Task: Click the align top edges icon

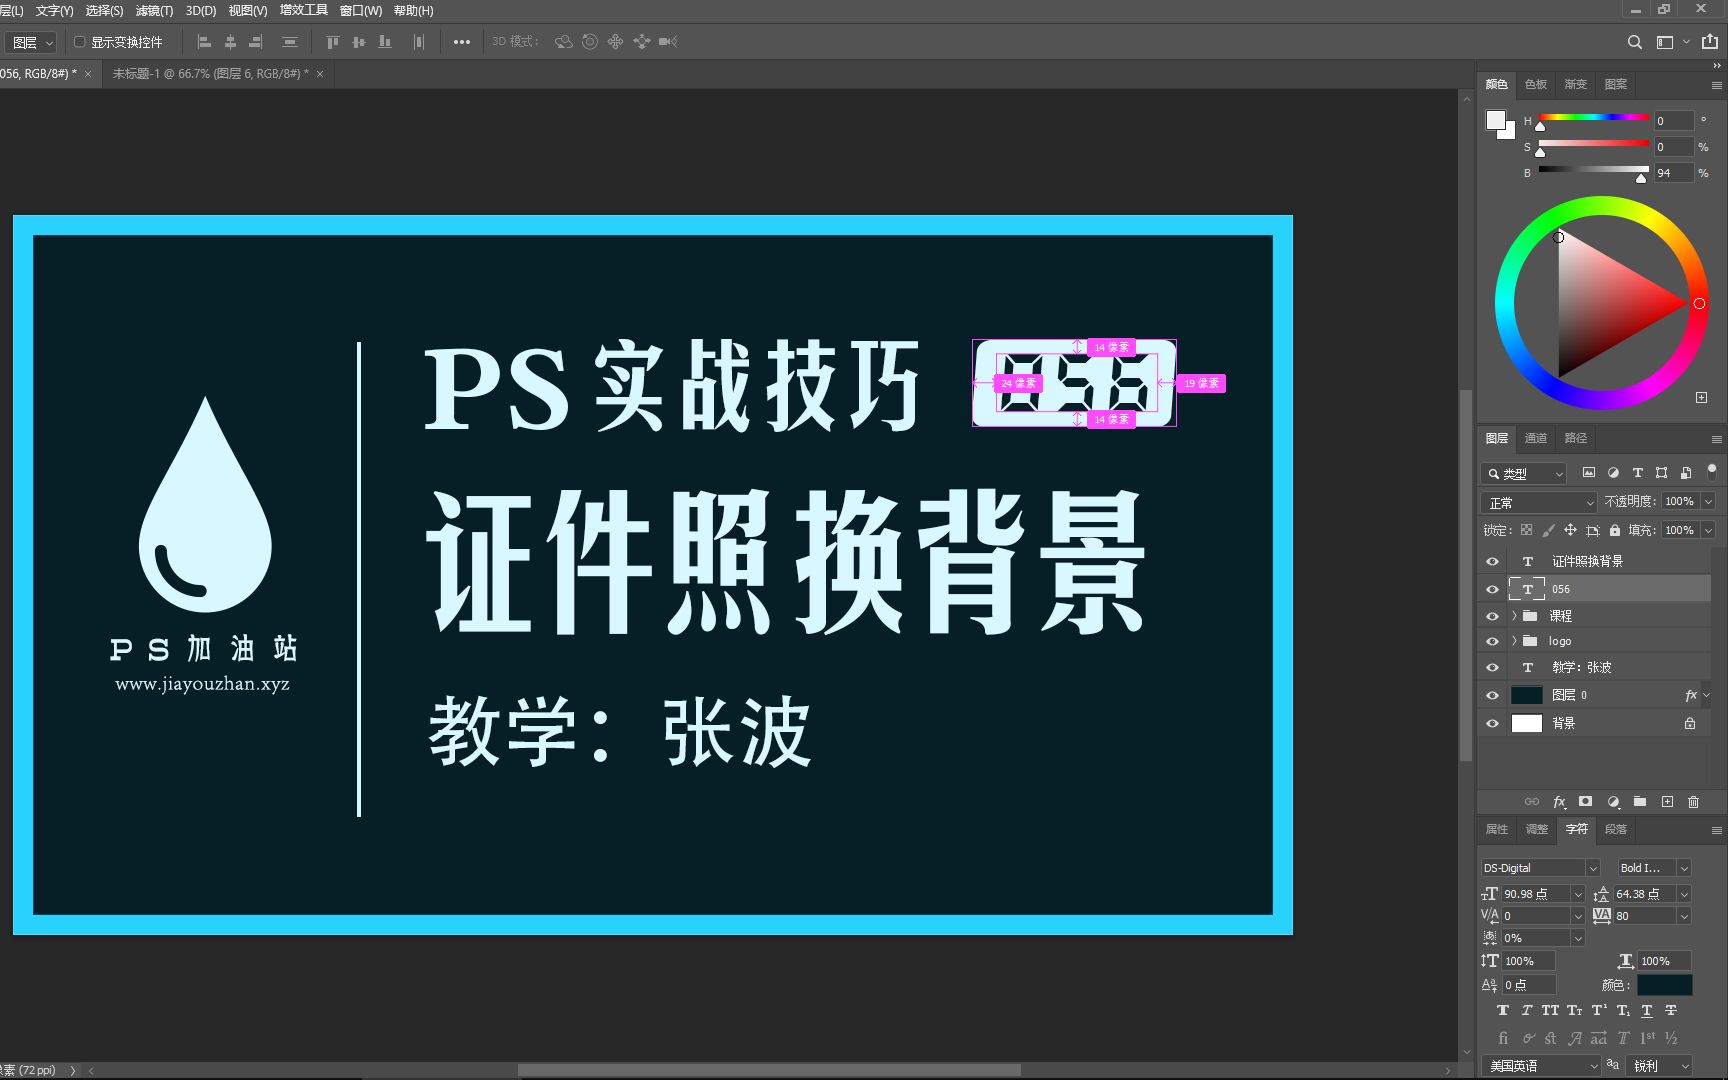Action: pyautogui.click(x=333, y=42)
